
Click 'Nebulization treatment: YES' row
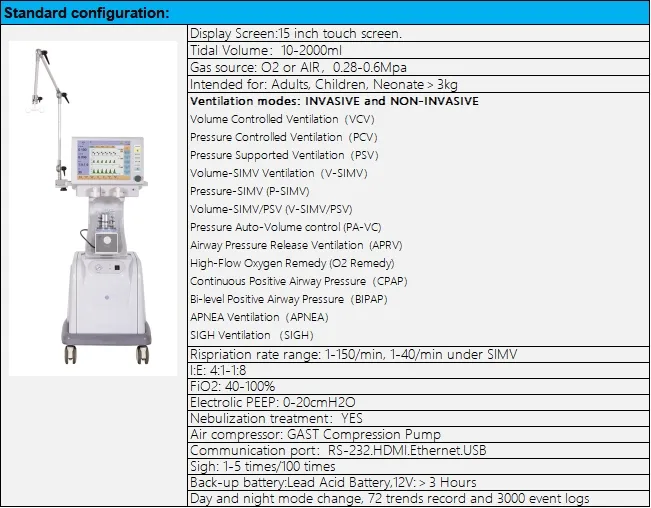(418, 418)
